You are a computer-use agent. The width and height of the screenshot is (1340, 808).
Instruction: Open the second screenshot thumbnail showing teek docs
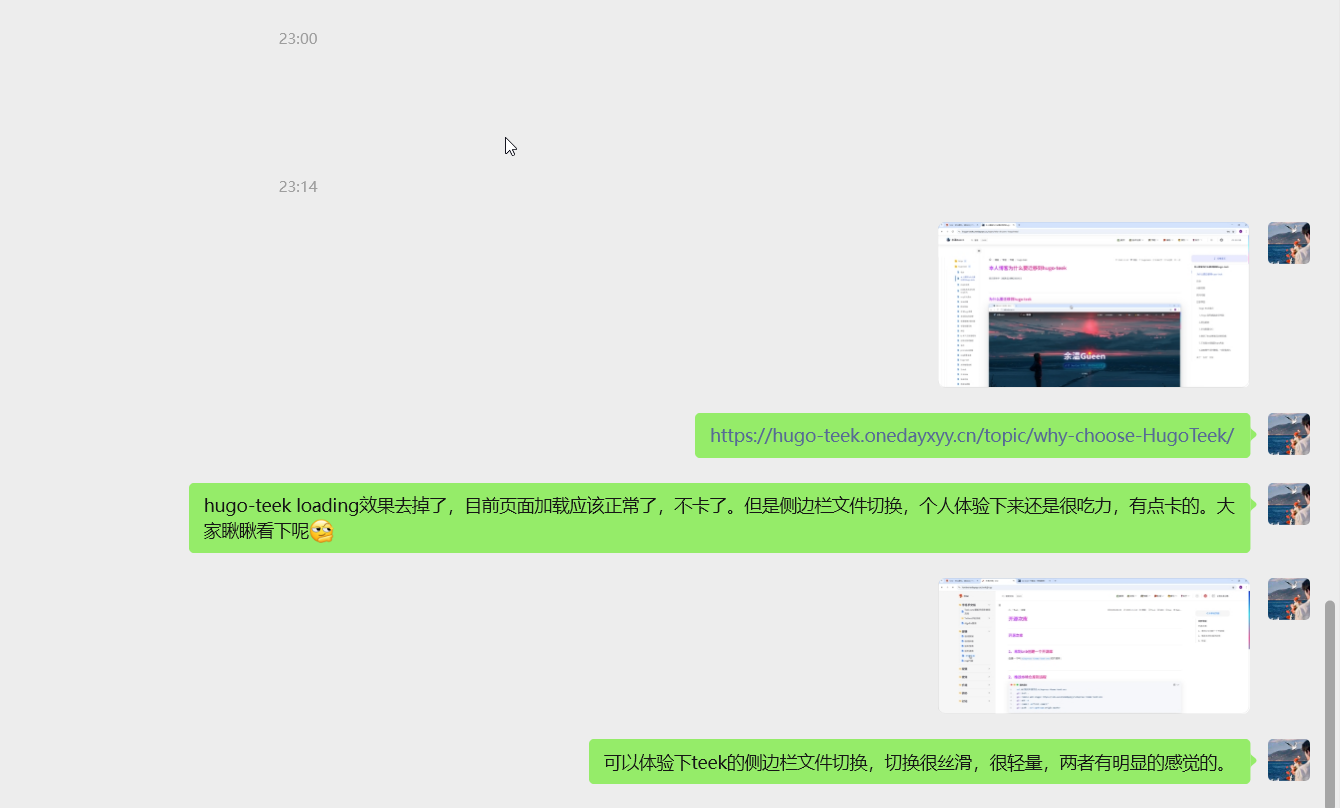pyautogui.click(x=1093, y=645)
